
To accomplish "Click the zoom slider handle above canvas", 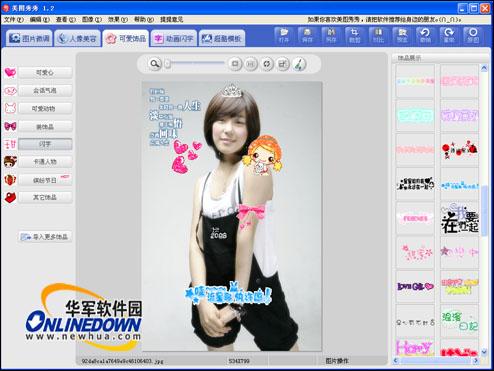I will [168, 63].
